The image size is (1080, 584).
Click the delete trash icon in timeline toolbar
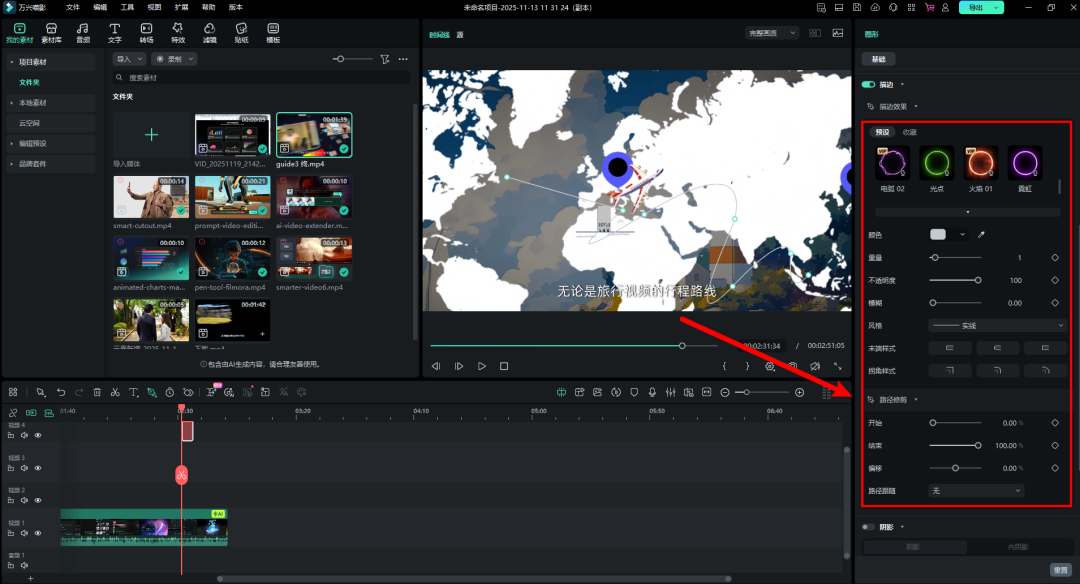pyautogui.click(x=97, y=392)
